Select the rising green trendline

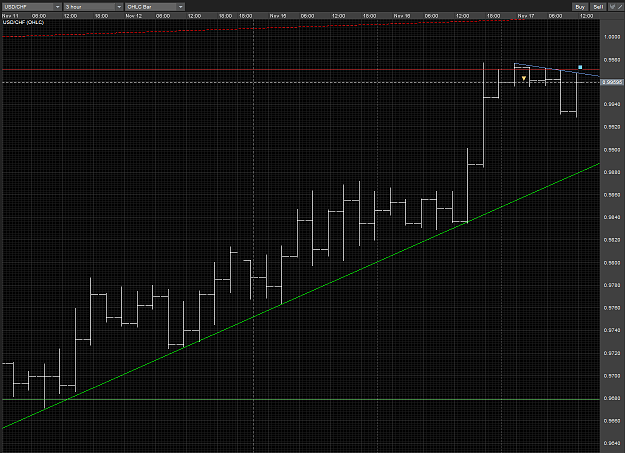pyautogui.click(x=301, y=296)
